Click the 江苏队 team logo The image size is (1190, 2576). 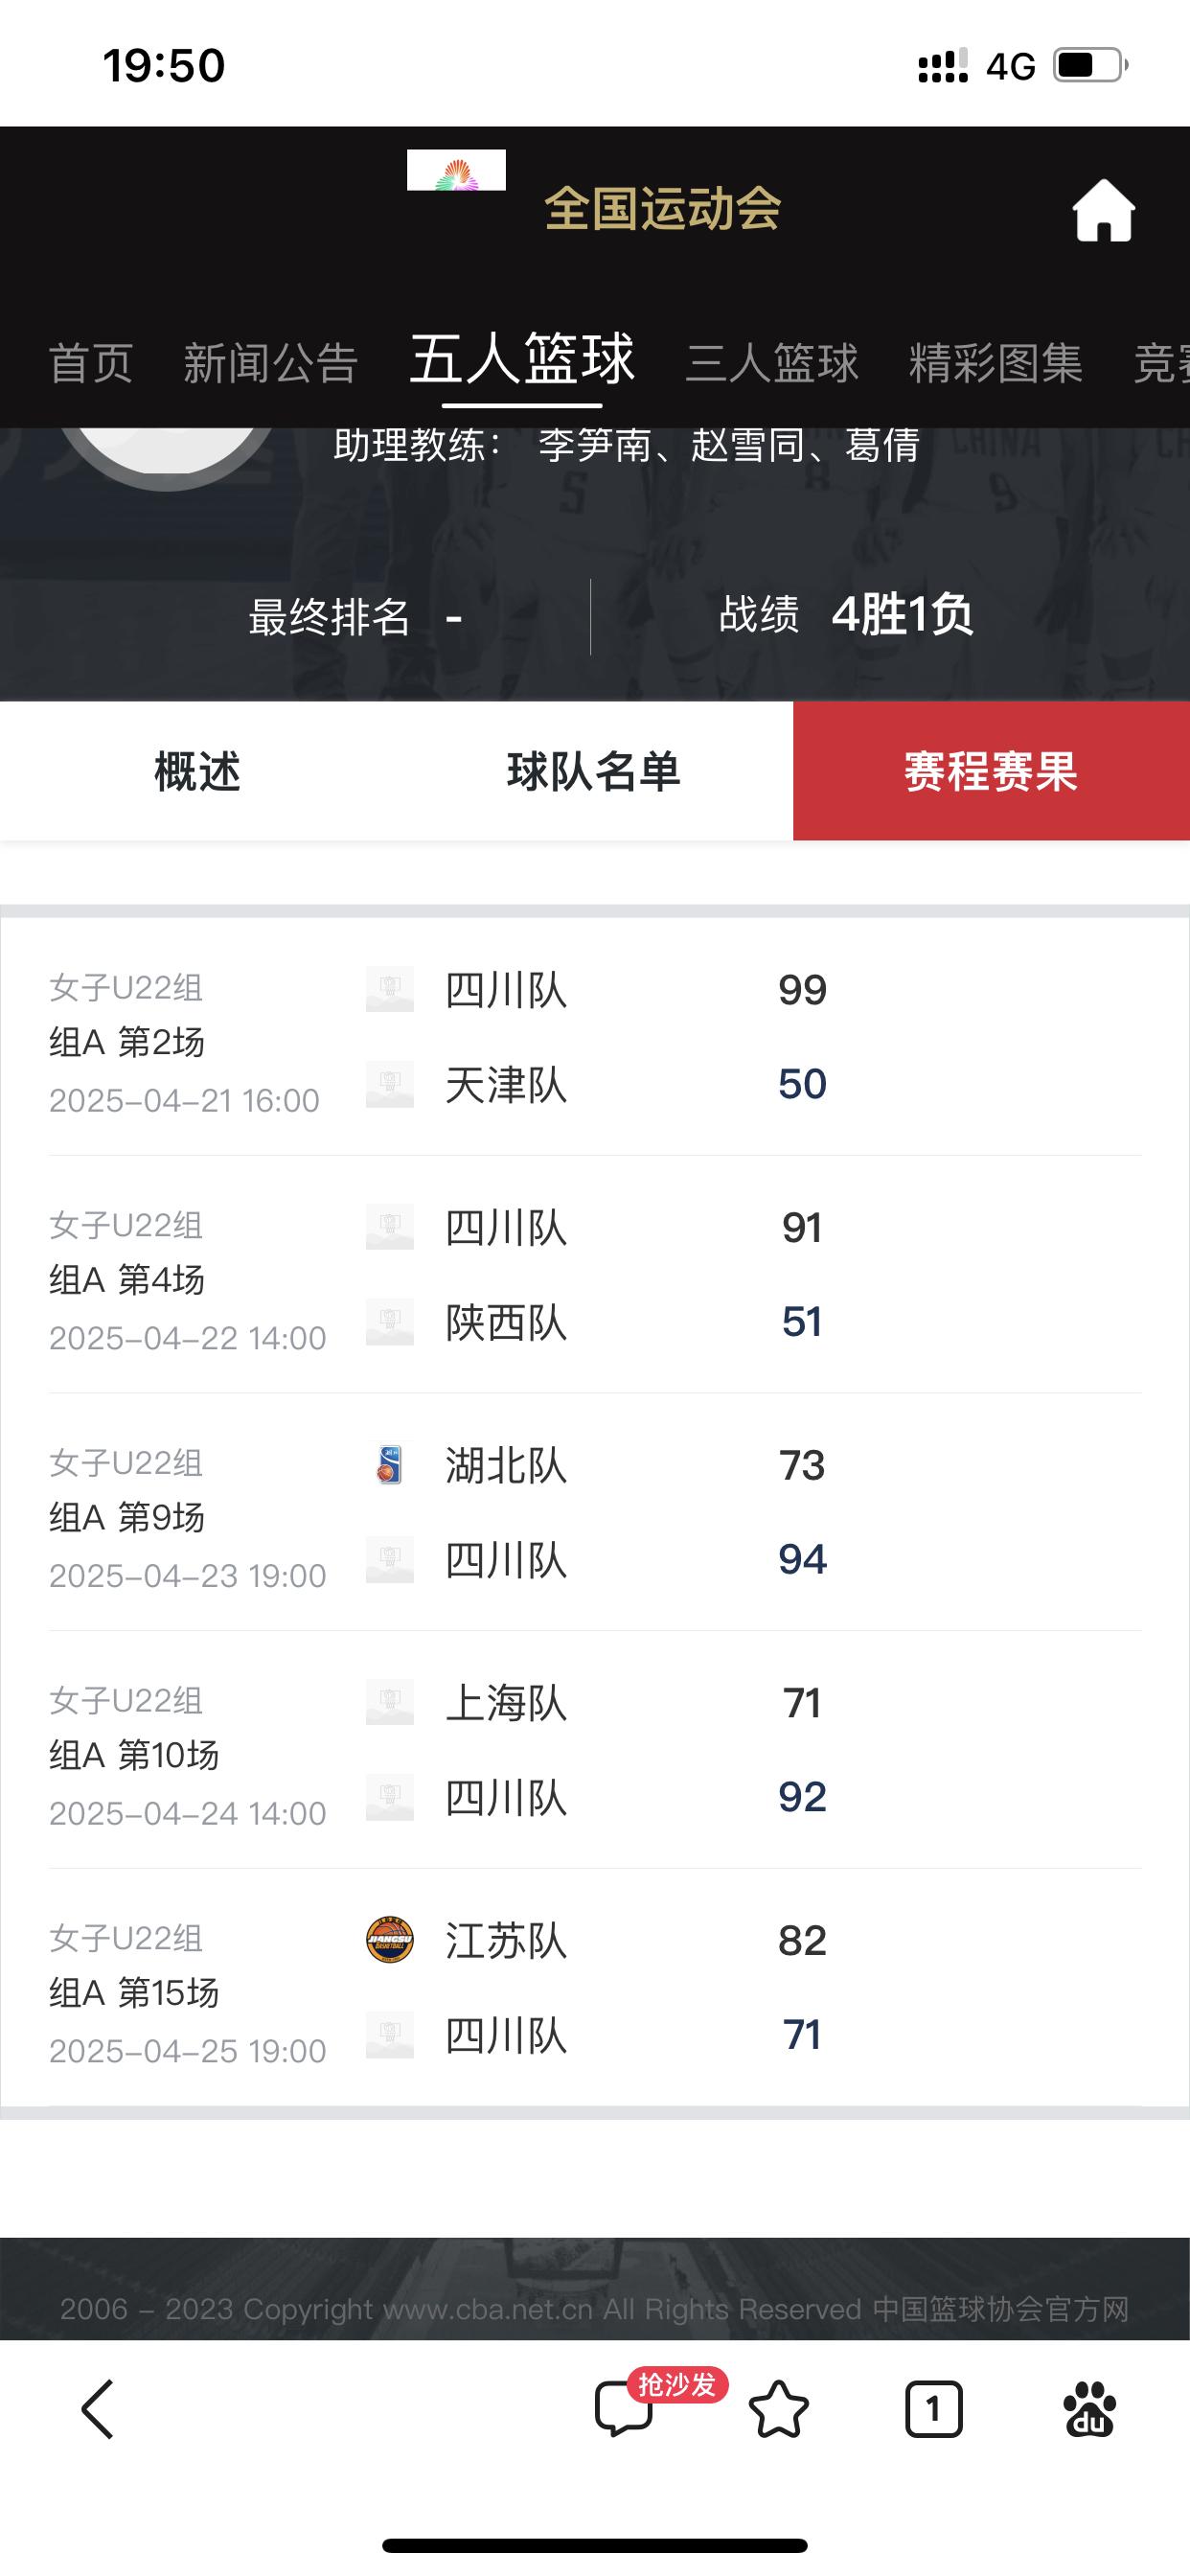click(x=390, y=1940)
